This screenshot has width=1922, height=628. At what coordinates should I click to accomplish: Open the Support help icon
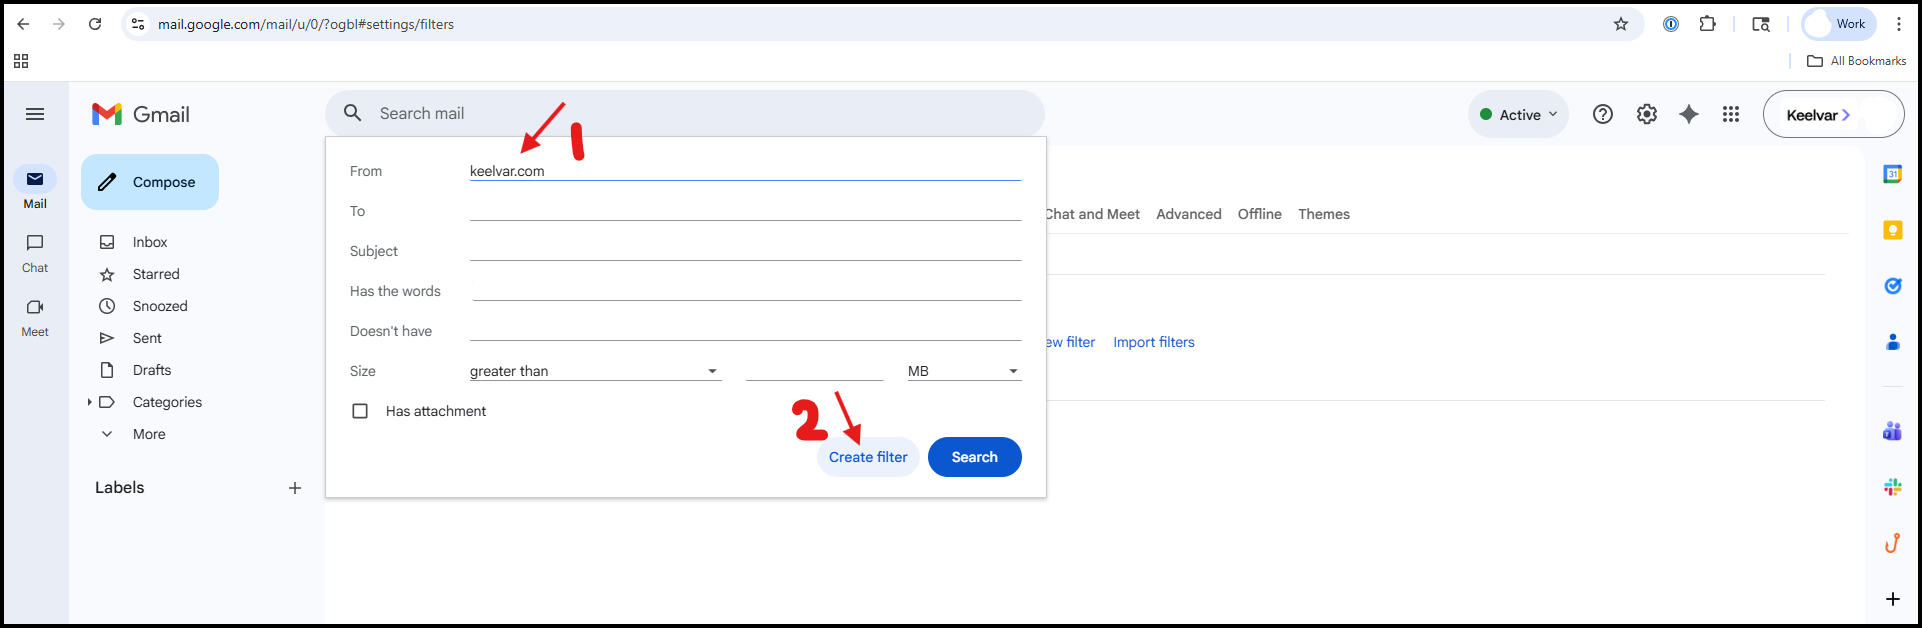coord(1603,114)
